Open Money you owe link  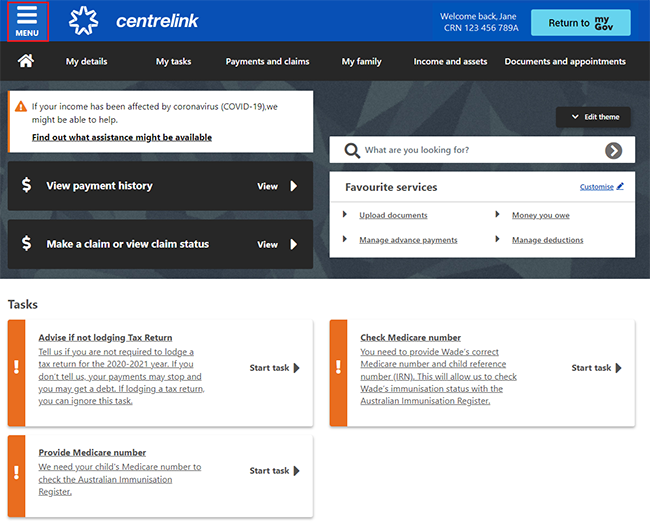point(541,215)
